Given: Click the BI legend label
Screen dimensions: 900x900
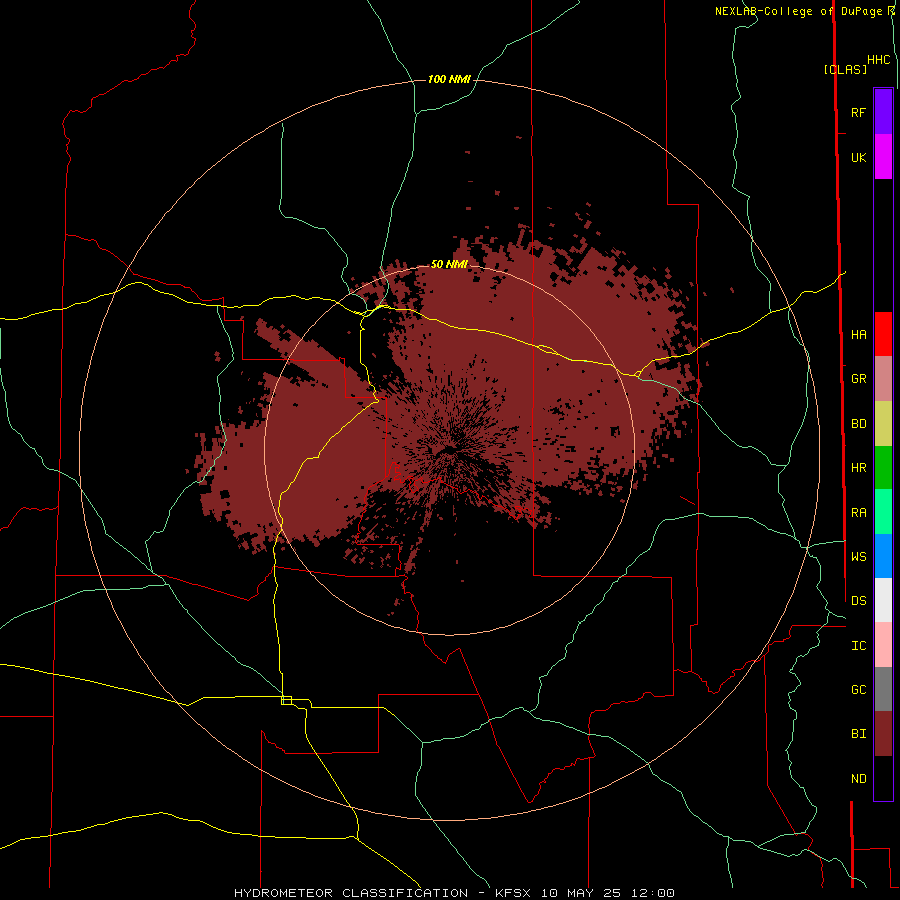Looking at the screenshot, I should point(858,734).
